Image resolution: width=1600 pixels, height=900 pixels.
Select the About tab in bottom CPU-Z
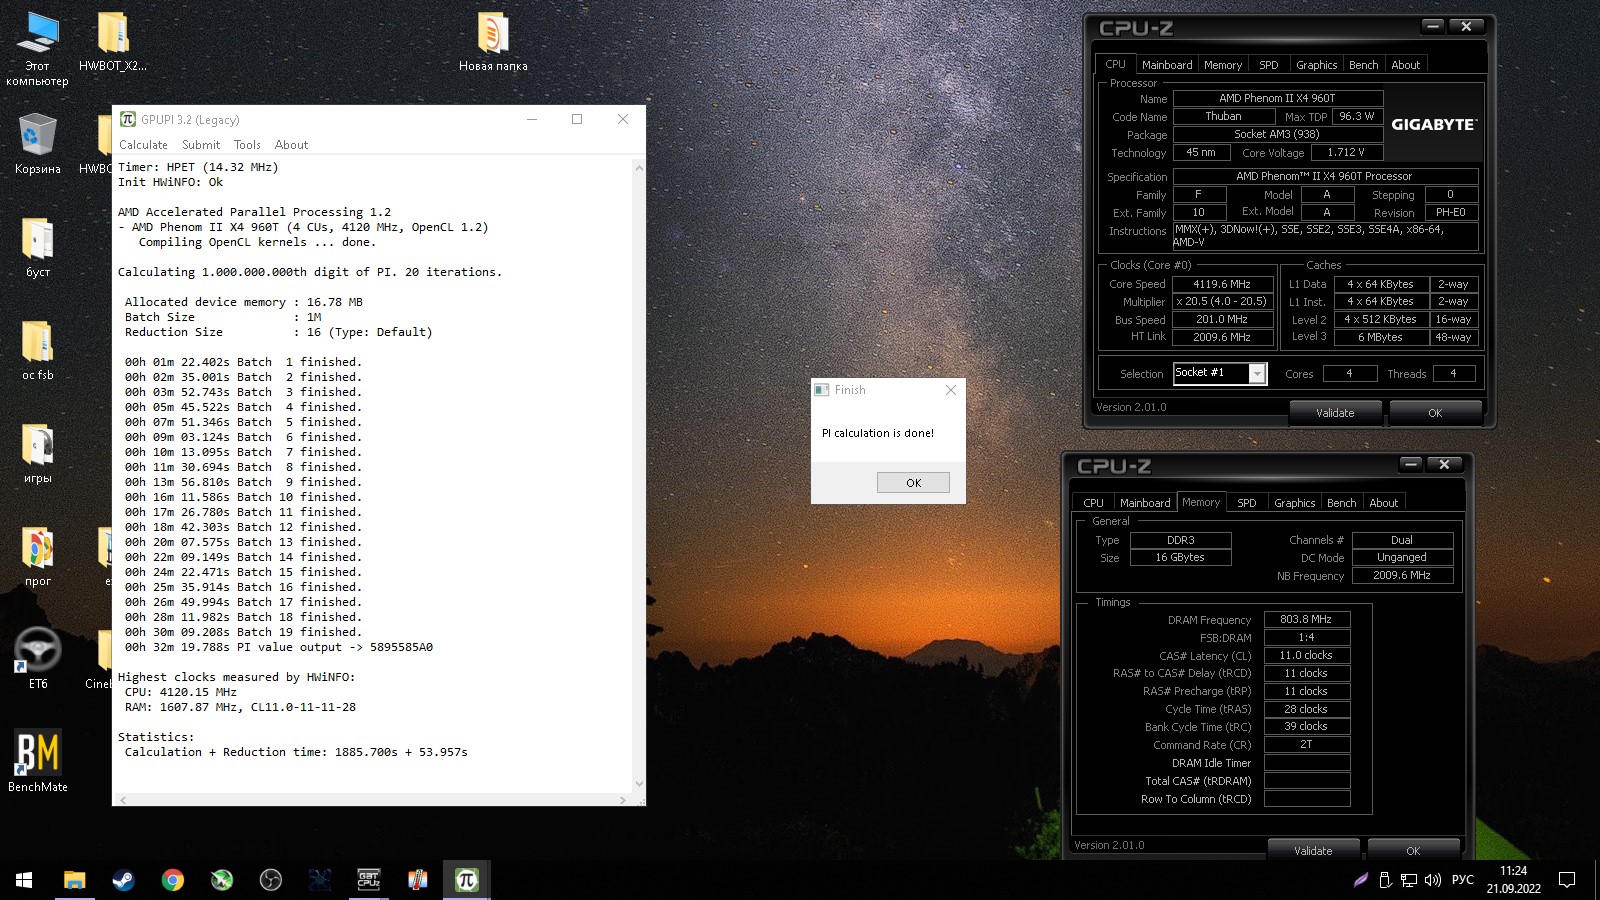click(x=1384, y=503)
